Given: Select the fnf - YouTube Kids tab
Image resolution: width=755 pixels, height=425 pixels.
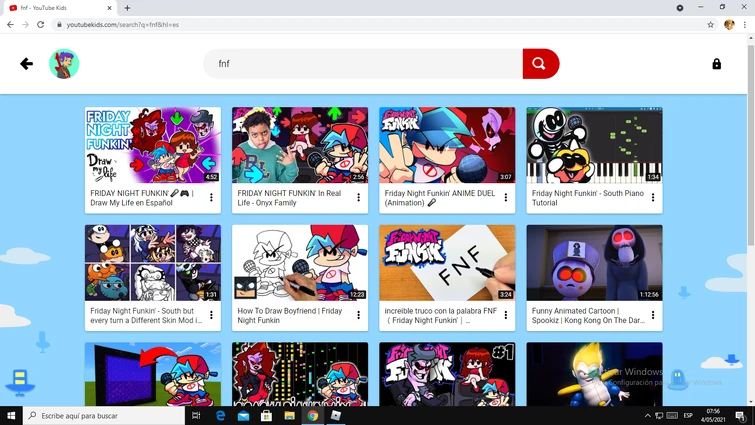Looking at the screenshot, I should [x=58, y=8].
